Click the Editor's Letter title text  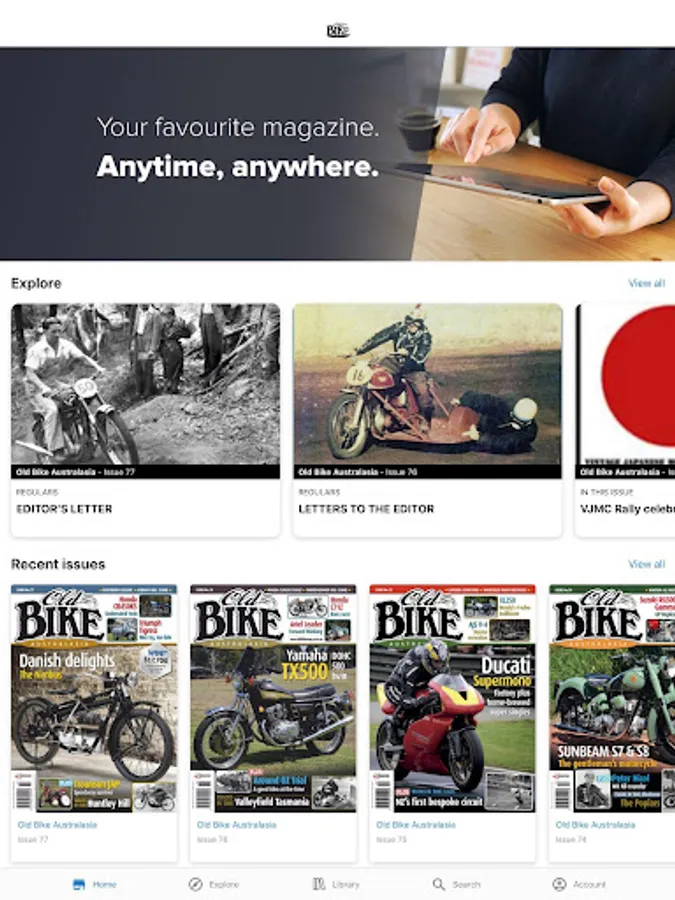[x=64, y=509]
